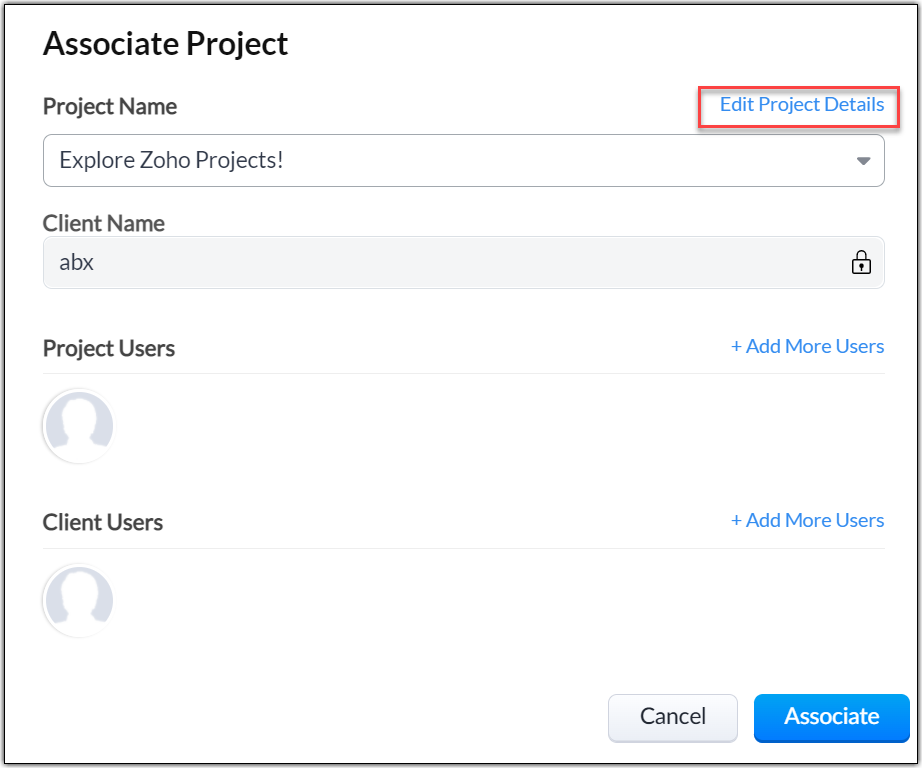Click the Associate Project dialog heading

[165, 44]
